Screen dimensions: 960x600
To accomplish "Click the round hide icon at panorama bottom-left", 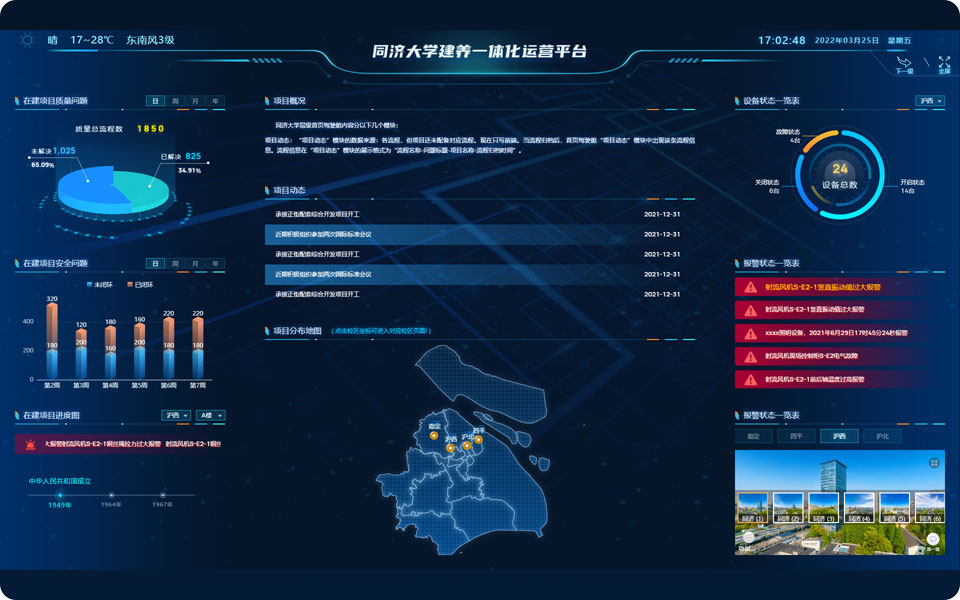I will [748, 538].
